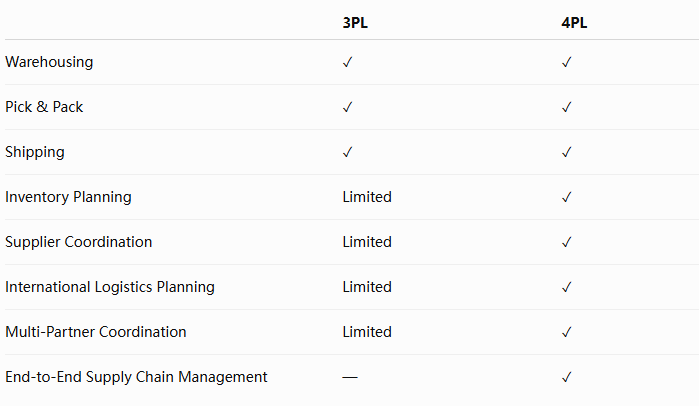Click the 4PL column header

click(x=574, y=23)
